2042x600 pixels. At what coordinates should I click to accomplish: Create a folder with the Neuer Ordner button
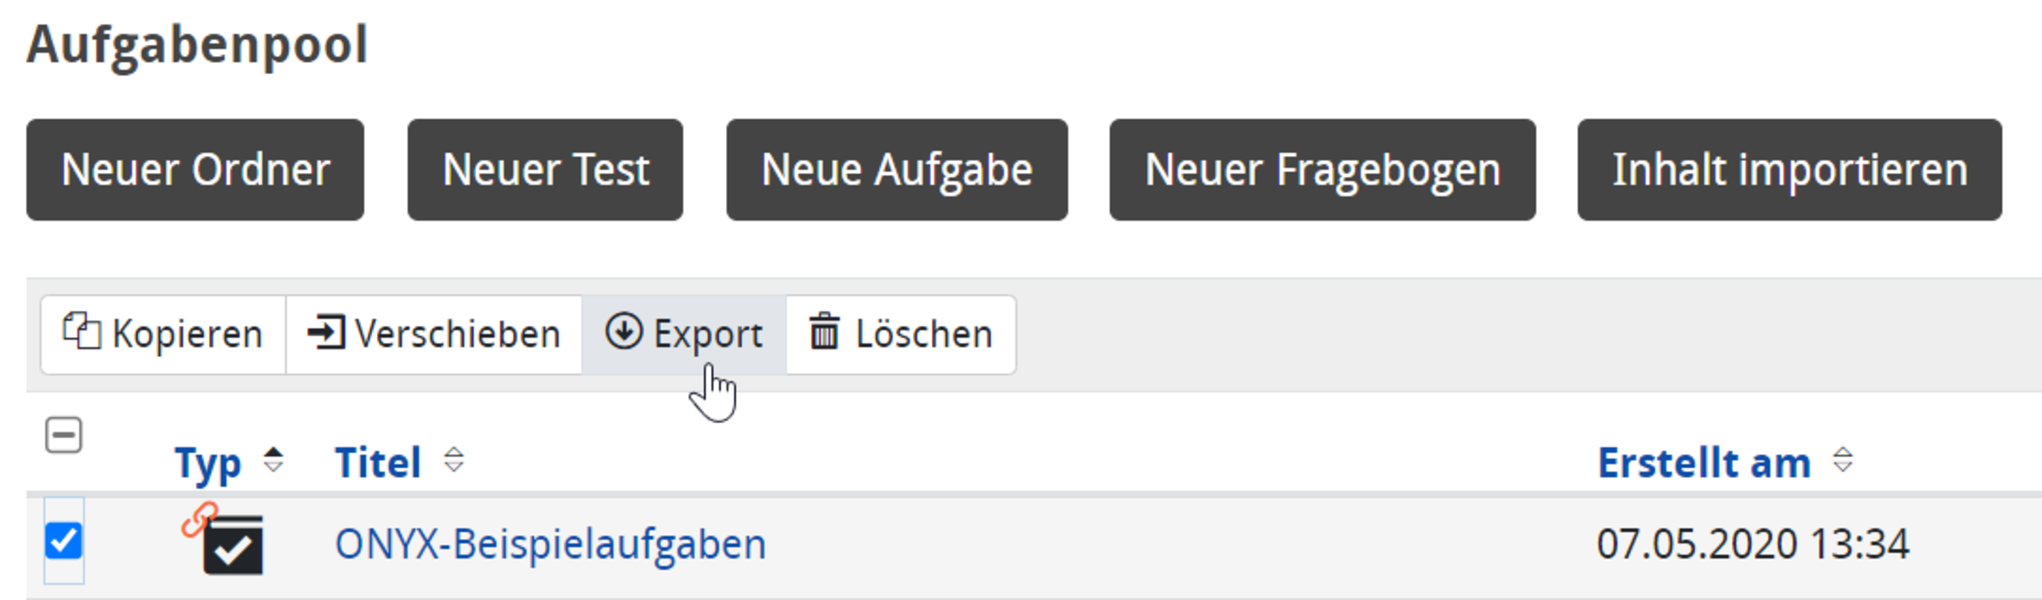tap(195, 170)
